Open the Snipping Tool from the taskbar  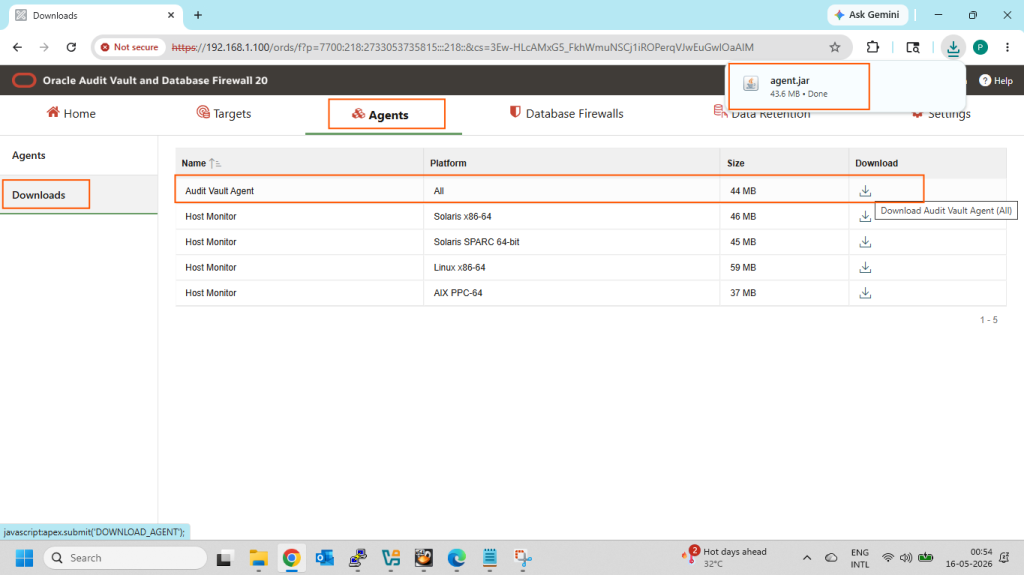click(522, 558)
